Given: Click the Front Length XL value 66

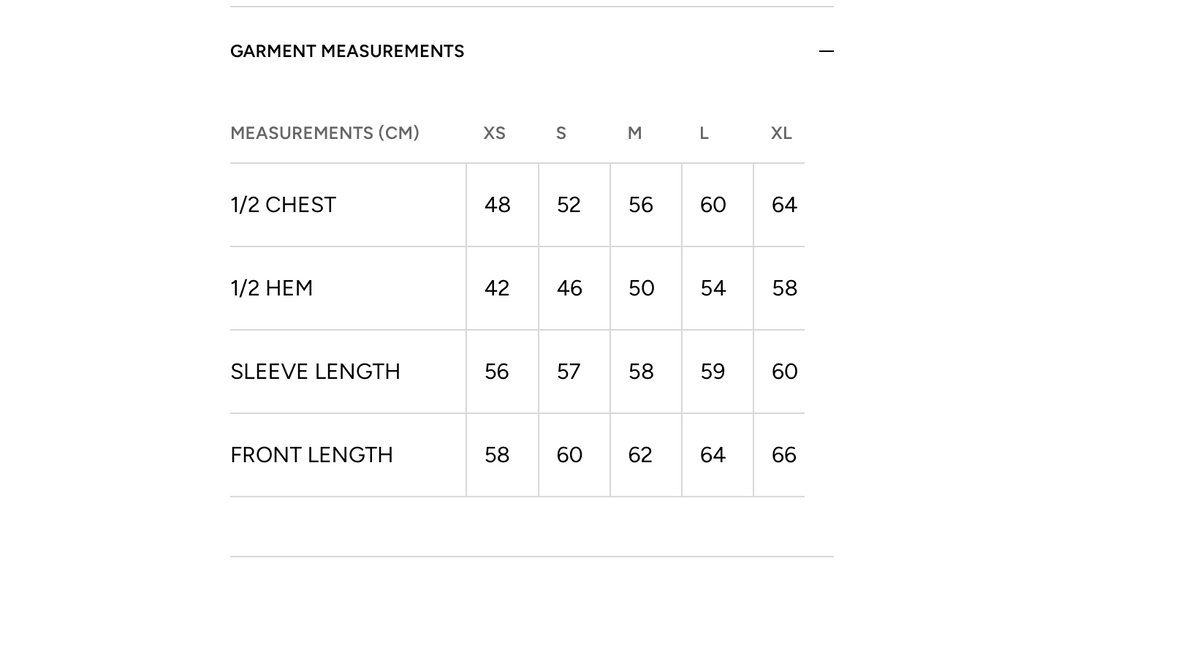Looking at the screenshot, I should coord(784,455).
